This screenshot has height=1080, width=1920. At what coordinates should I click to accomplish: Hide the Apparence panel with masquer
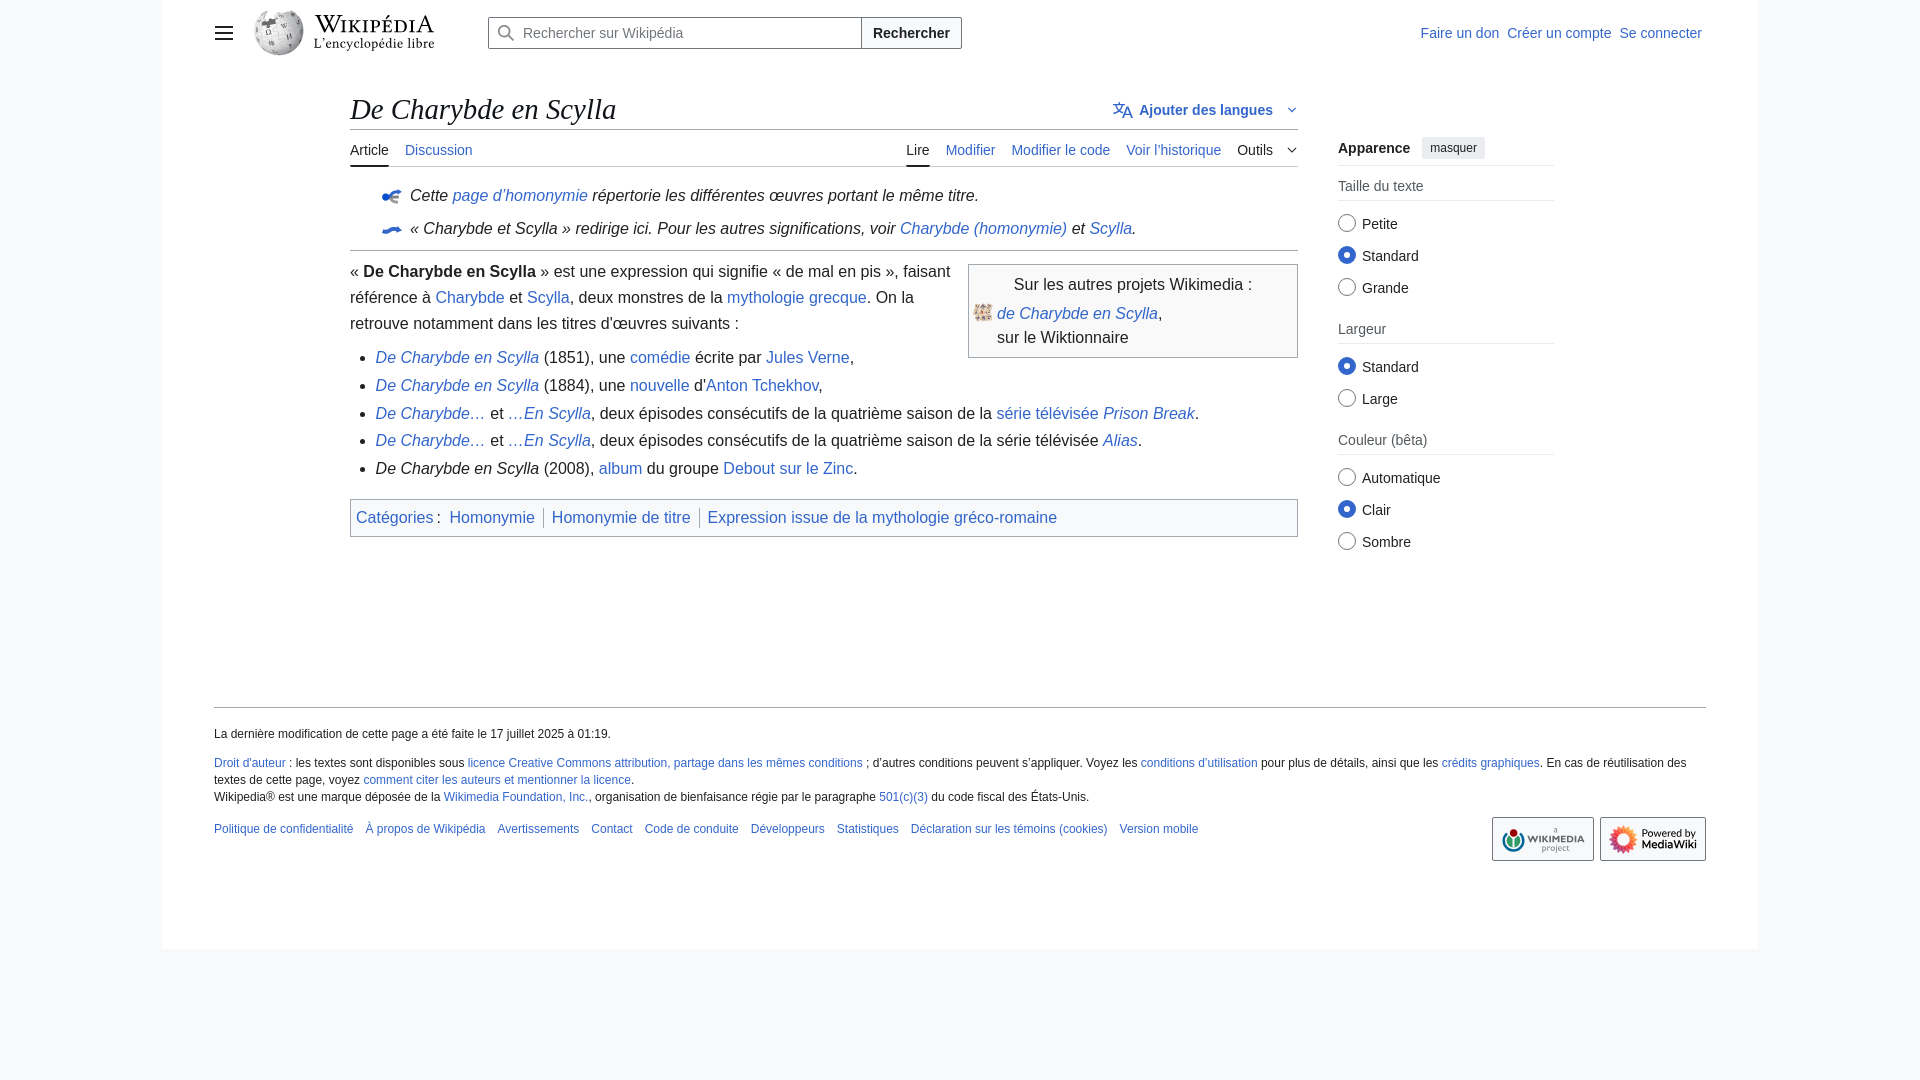pos(1452,148)
